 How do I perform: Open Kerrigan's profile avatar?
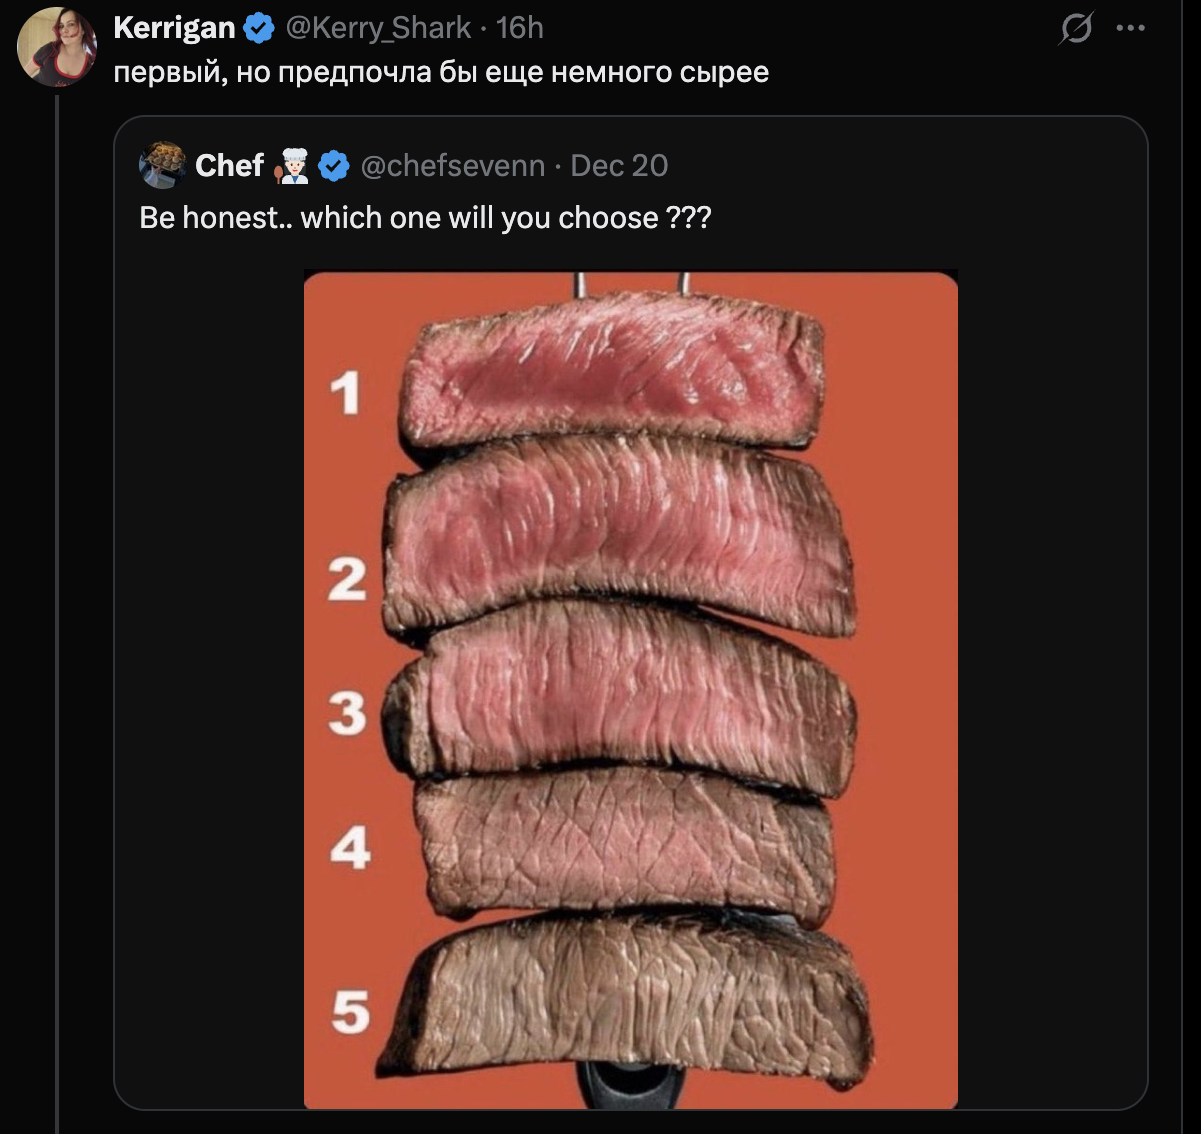coord(57,47)
